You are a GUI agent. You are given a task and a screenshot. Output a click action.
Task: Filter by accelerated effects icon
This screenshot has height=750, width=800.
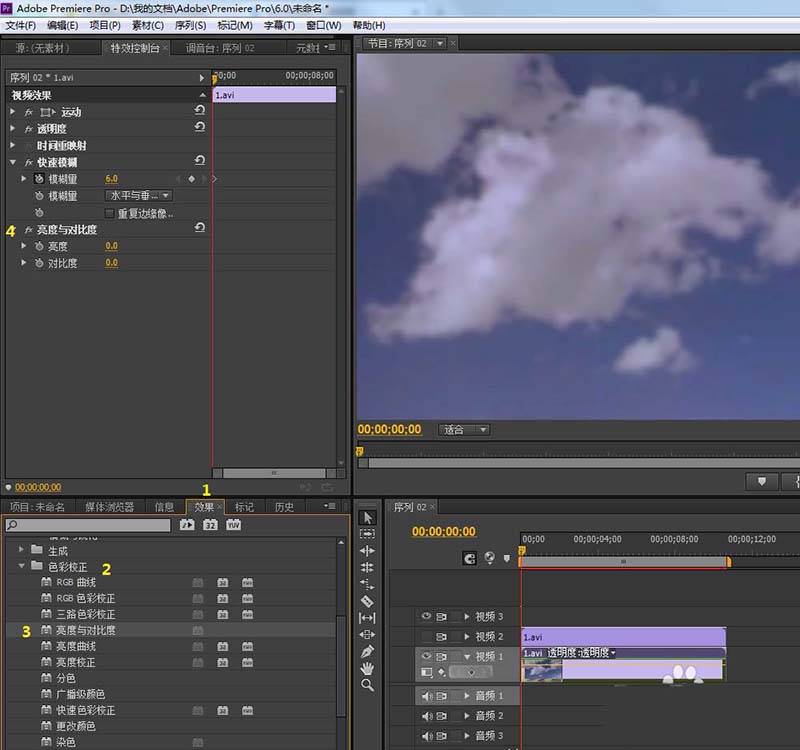pos(187,524)
